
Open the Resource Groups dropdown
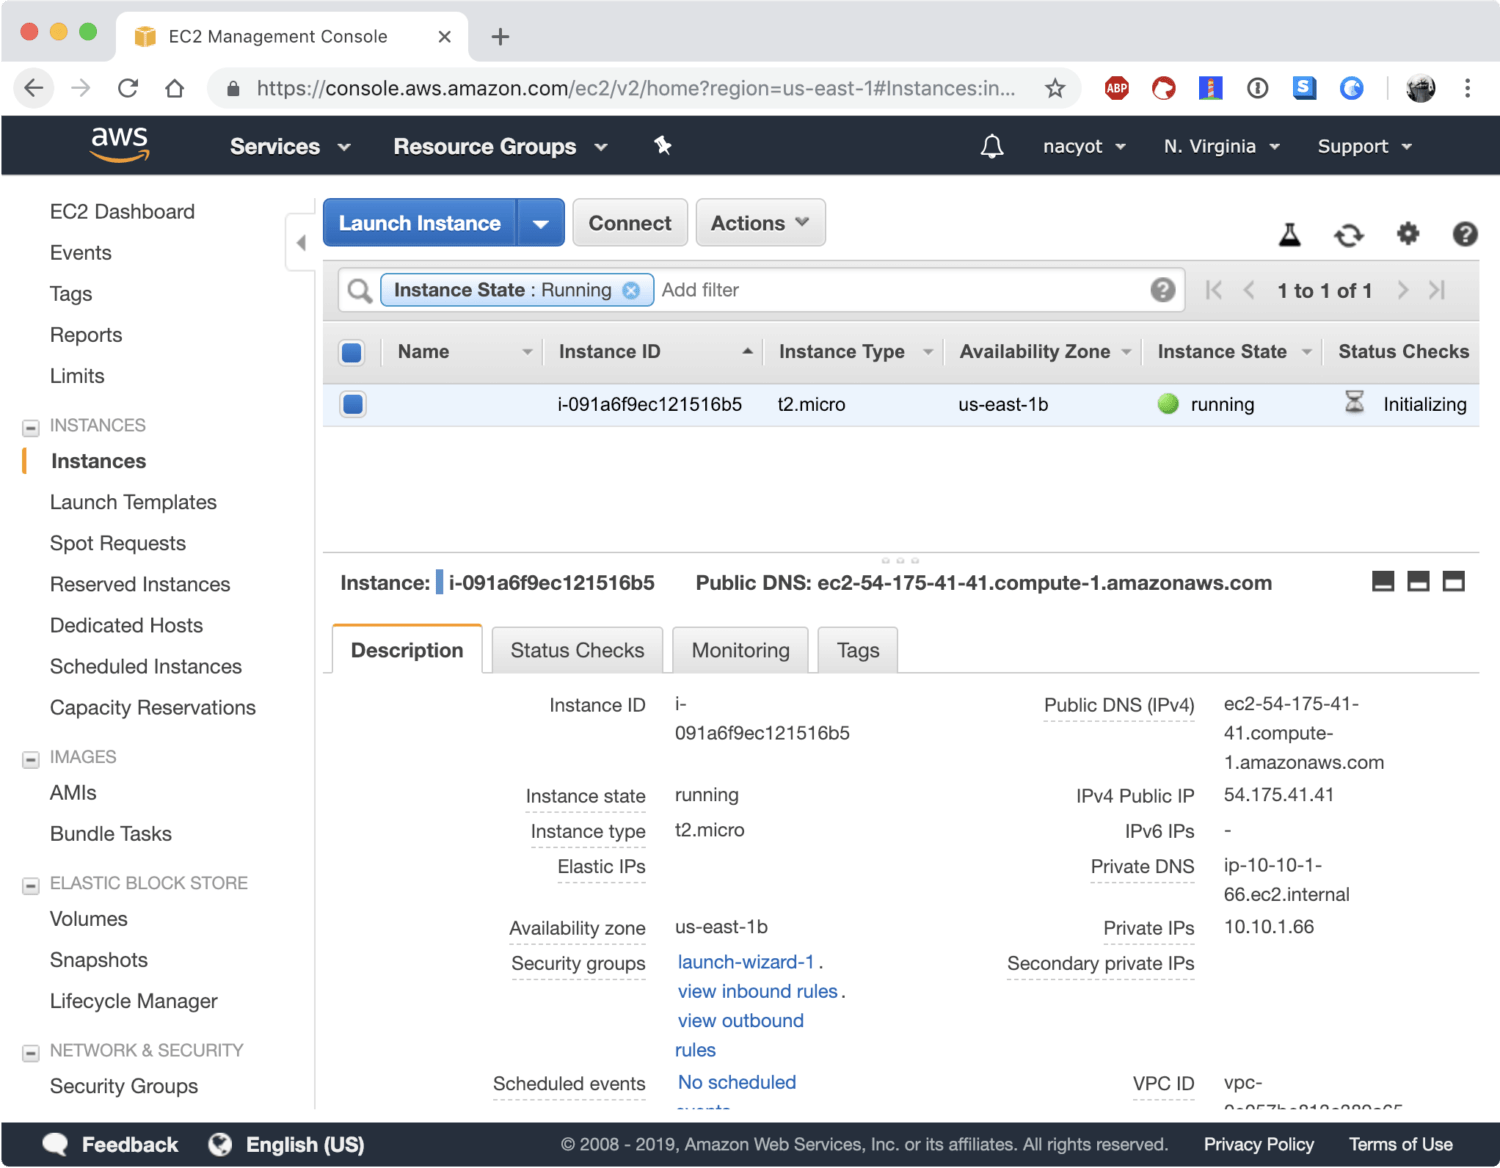[x=500, y=146]
